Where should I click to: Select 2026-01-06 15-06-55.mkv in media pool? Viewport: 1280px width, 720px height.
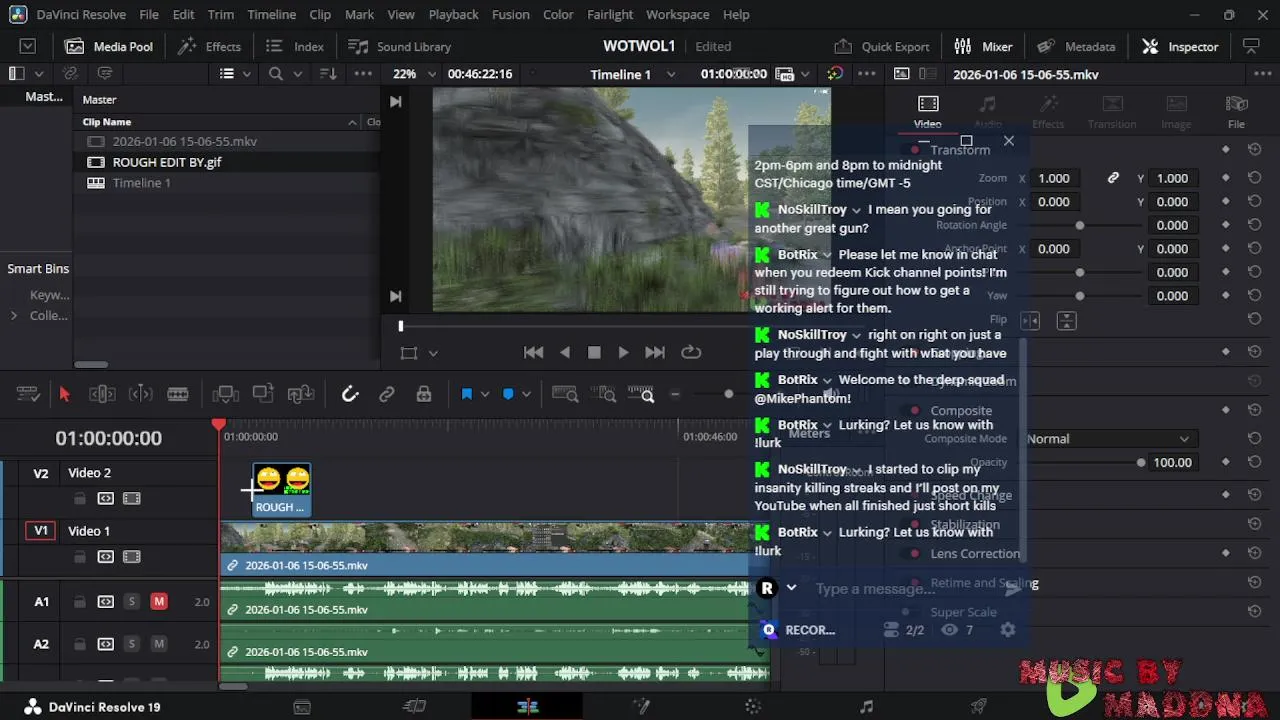pos(185,141)
